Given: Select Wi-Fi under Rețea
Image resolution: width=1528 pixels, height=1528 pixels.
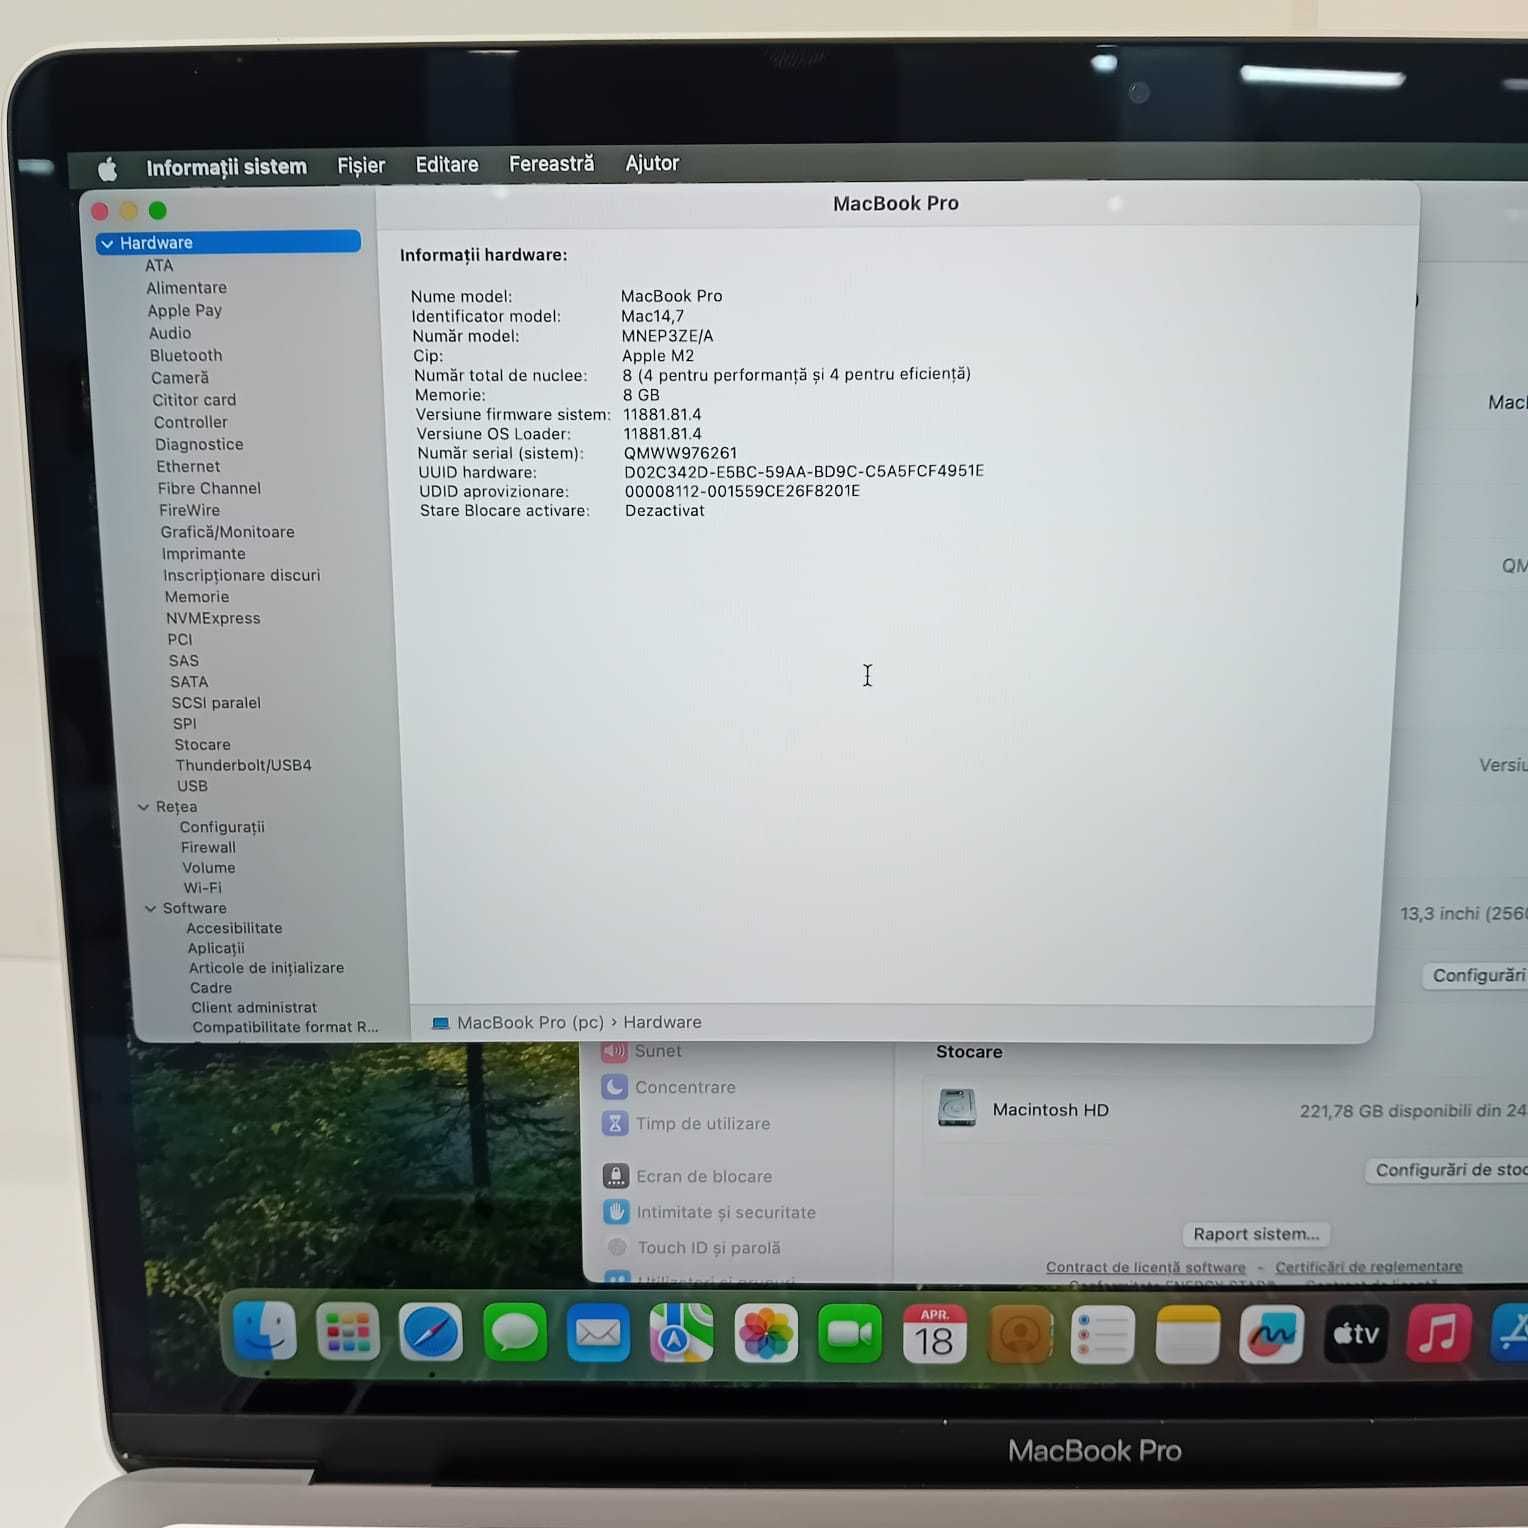Looking at the screenshot, I should pyautogui.click(x=203, y=887).
